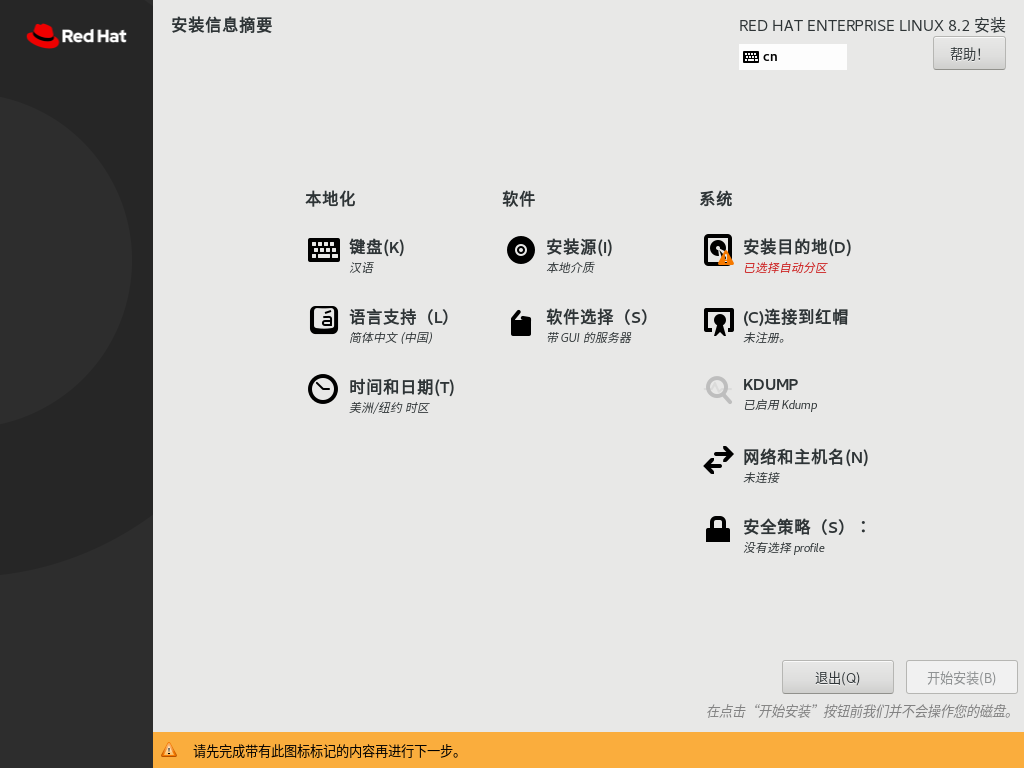Click the connect to Red Hat certificate icon
1024x768 pixels.
tap(718, 321)
